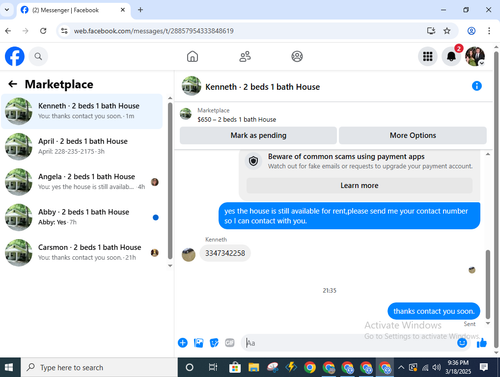Image resolution: width=500 pixels, height=377 pixels.
Task: Click Mark as pending button
Action: (x=258, y=135)
